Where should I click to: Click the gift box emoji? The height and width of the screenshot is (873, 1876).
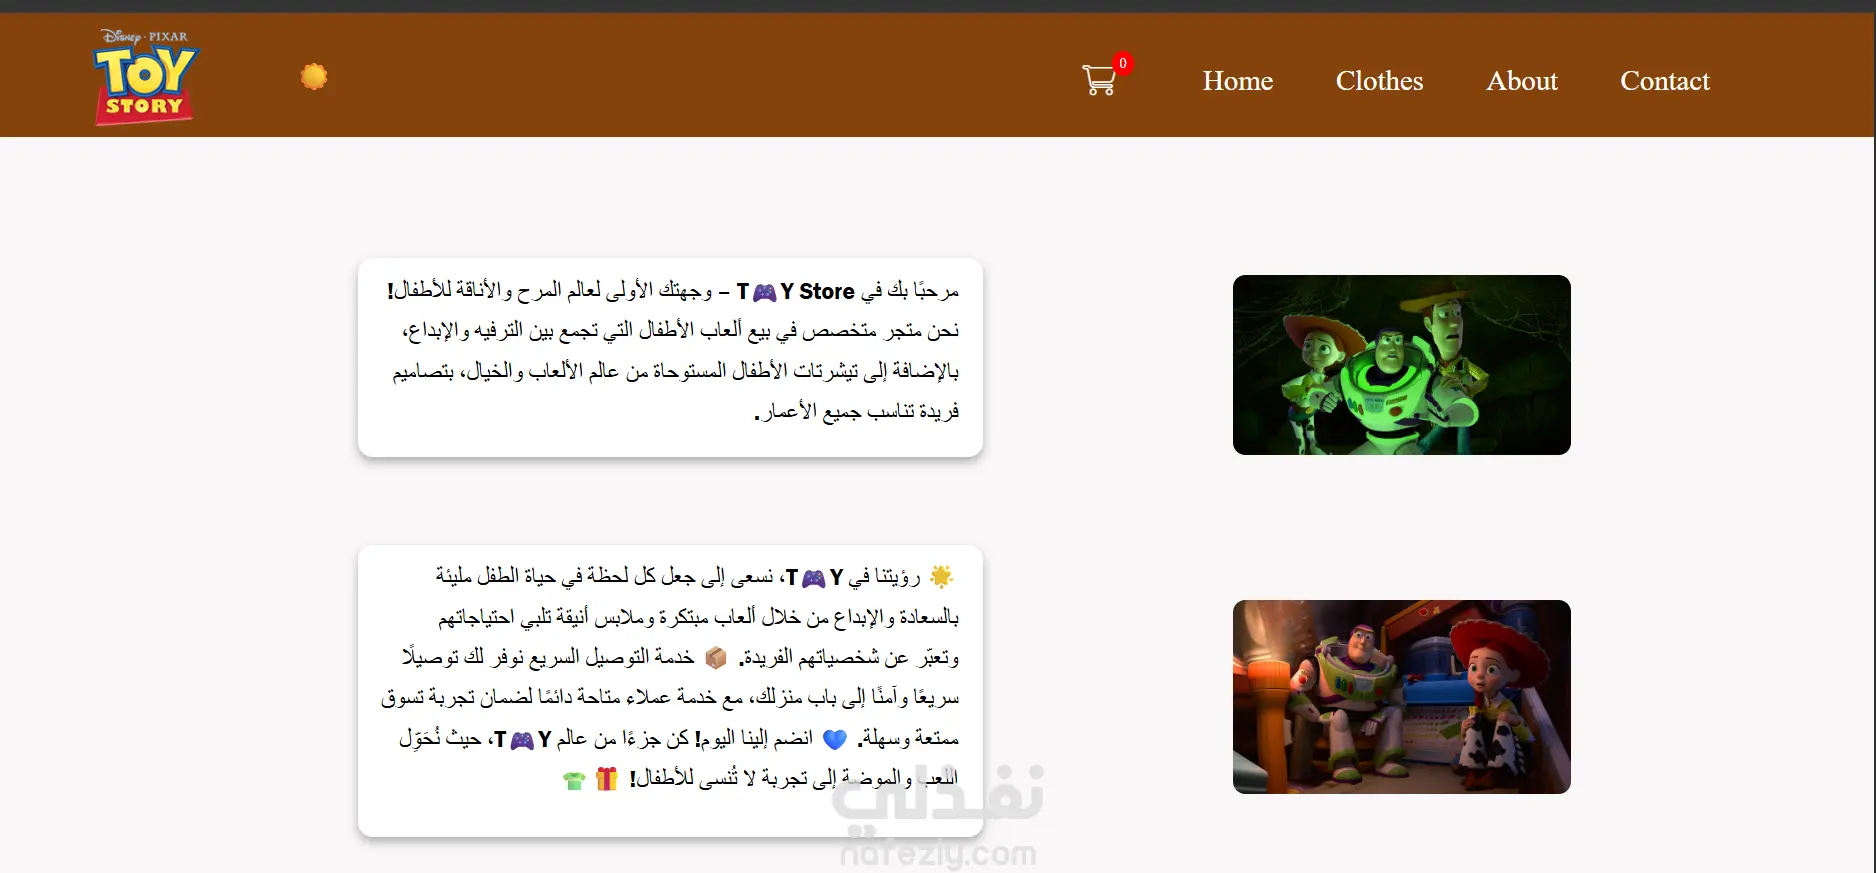607,778
